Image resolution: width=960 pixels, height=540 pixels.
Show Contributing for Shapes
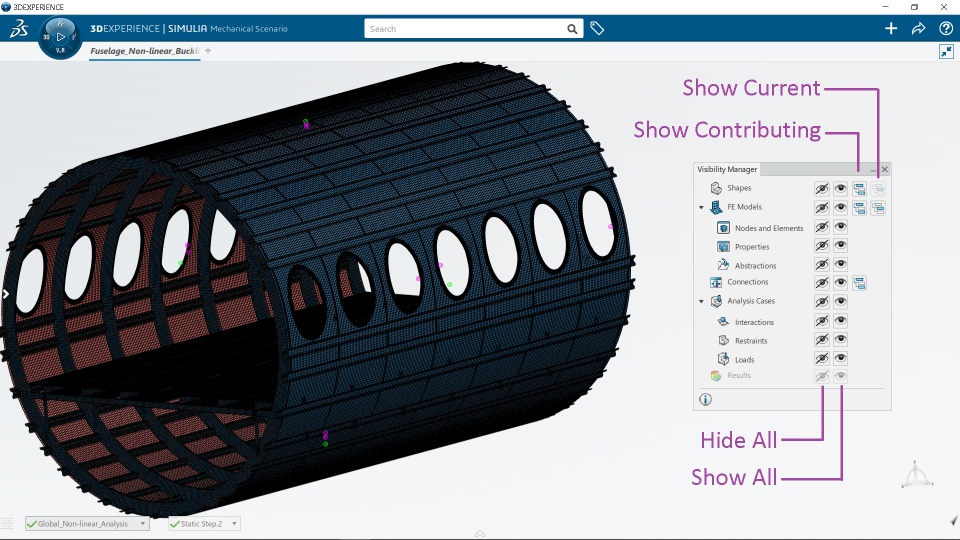point(859,189)
